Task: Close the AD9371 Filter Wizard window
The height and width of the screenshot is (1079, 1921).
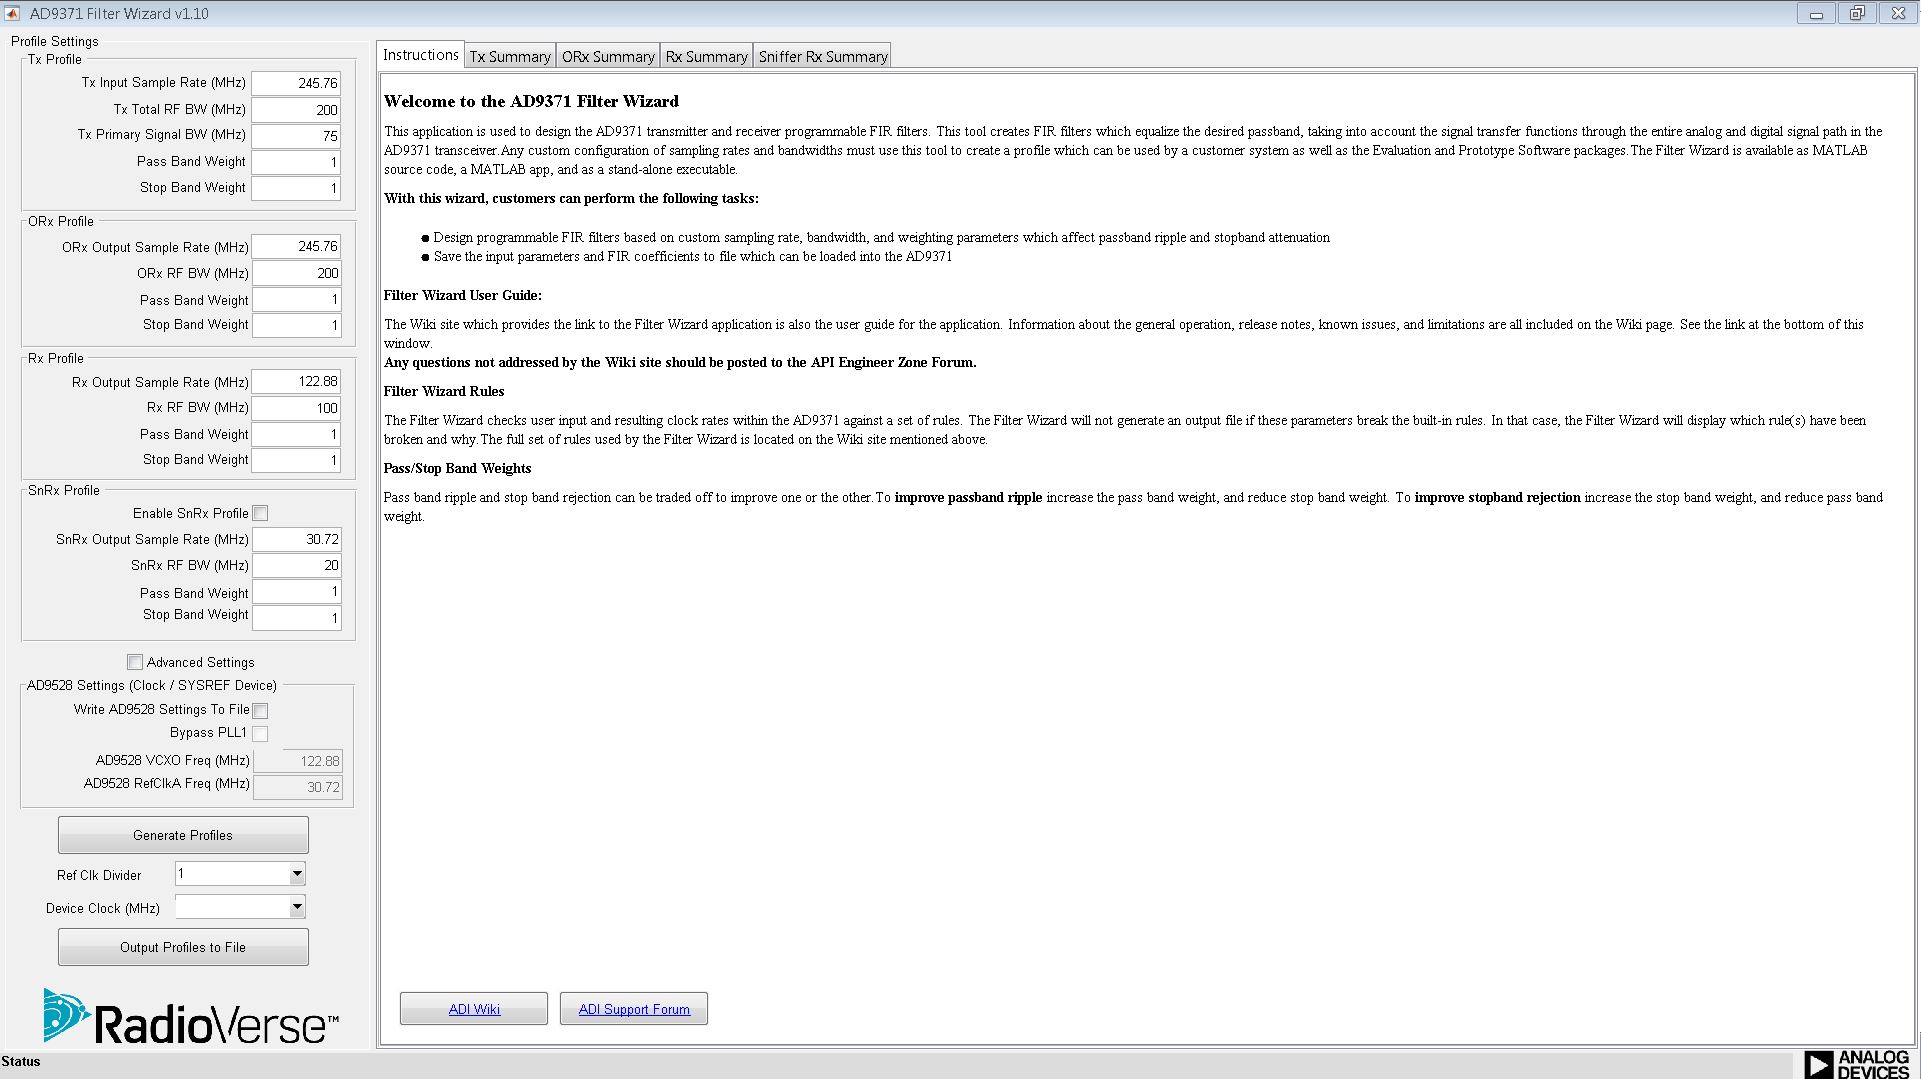Action: pos(1898,14)
